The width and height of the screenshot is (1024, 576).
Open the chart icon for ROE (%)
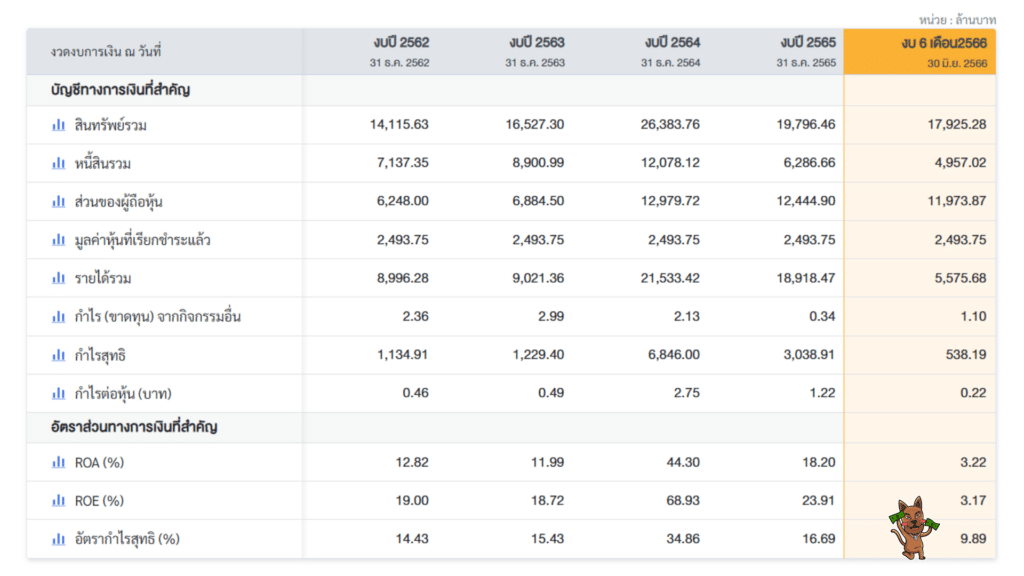[57, 501]
